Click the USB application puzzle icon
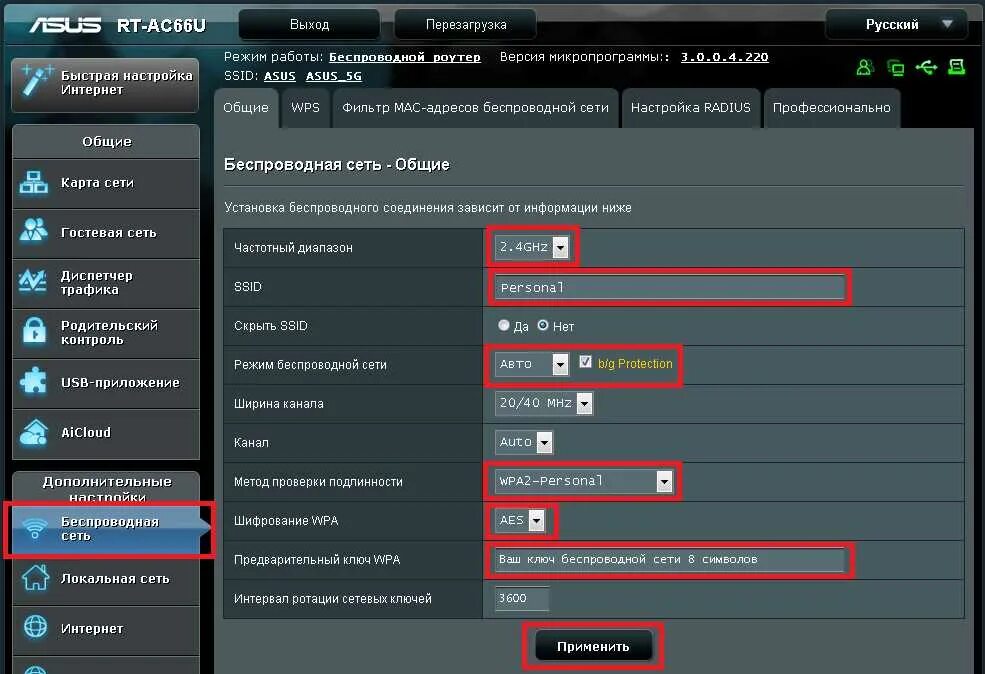Viewport: 985px width, 674px height. tap(33, 381)
